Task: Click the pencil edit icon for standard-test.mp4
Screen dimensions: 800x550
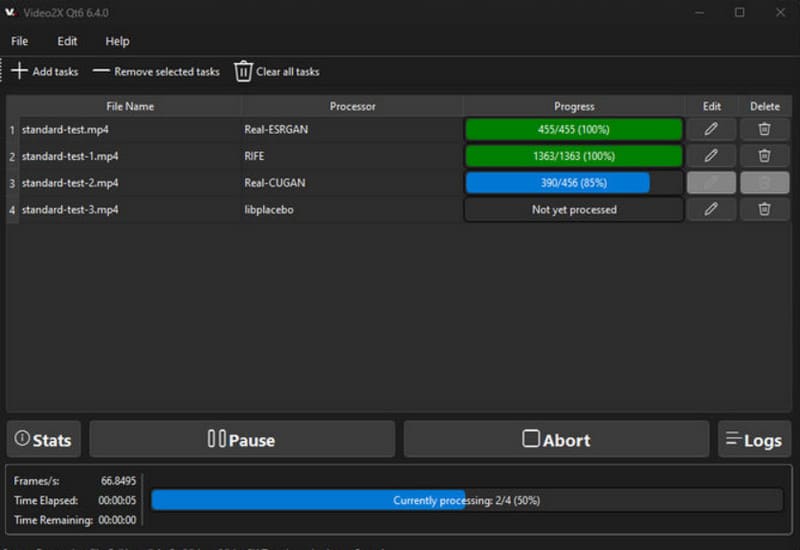Action: point(711,129)
